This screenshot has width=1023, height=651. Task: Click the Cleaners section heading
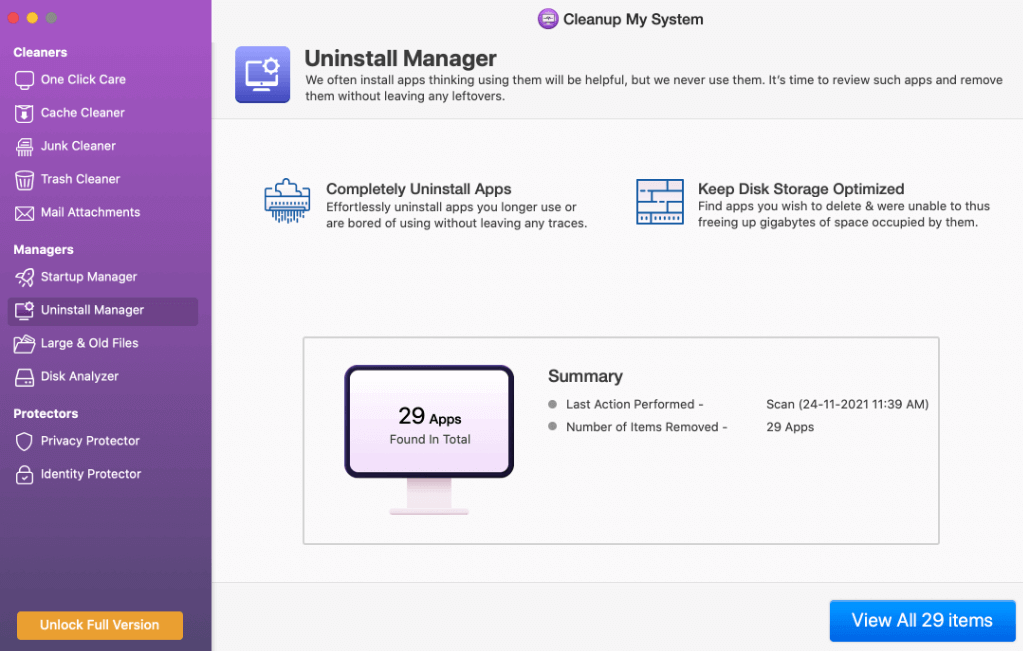click(40, 52)
